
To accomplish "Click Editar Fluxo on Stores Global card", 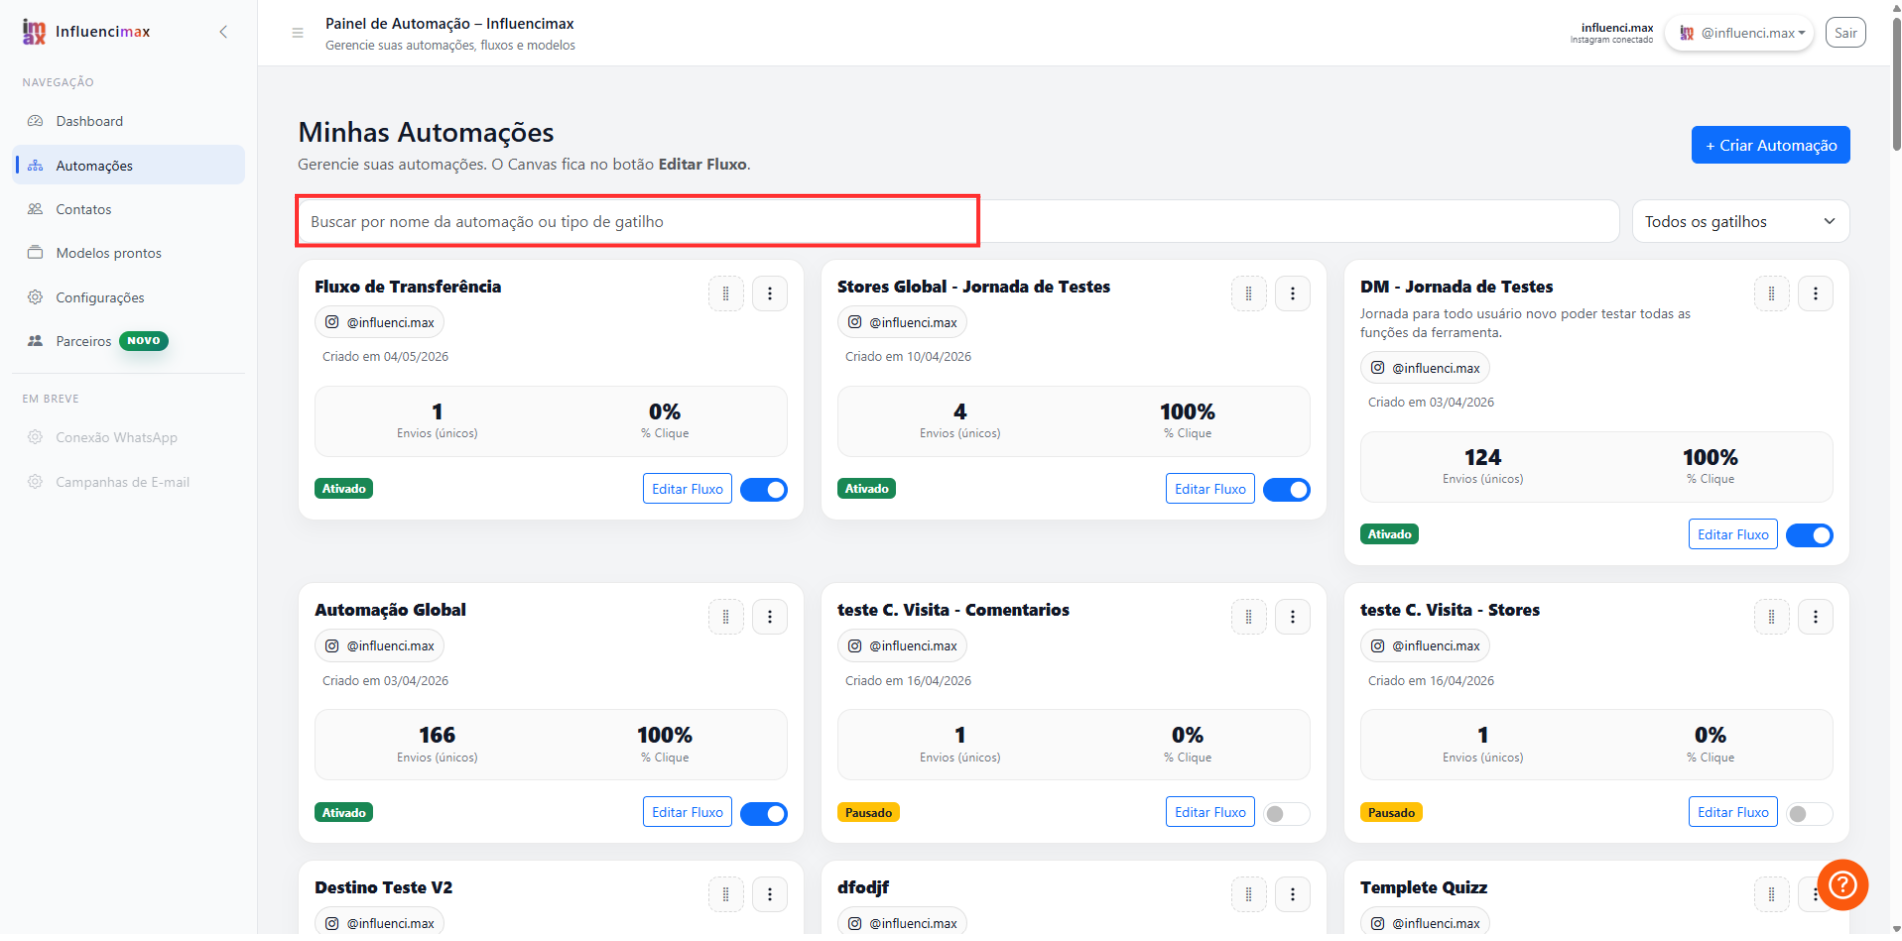I will pos(1210,490).
